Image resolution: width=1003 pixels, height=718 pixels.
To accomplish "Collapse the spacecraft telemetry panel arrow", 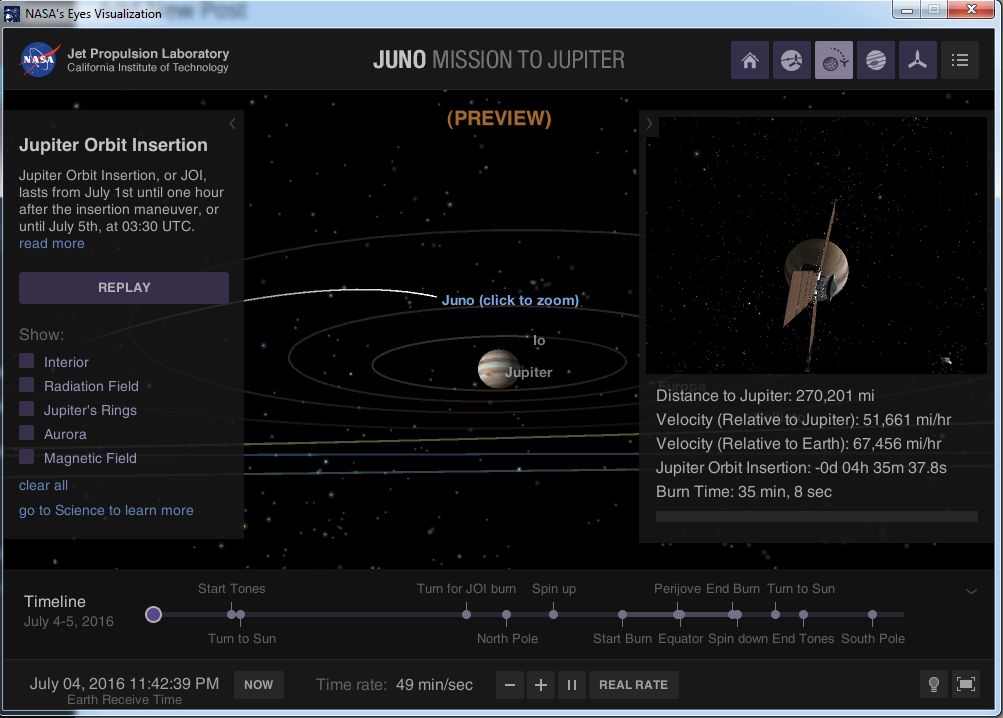I will click(x=649, y=124).
